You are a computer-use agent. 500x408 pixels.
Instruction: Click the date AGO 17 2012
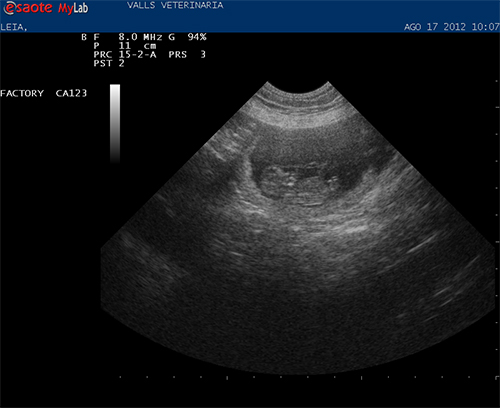point(435,27)
